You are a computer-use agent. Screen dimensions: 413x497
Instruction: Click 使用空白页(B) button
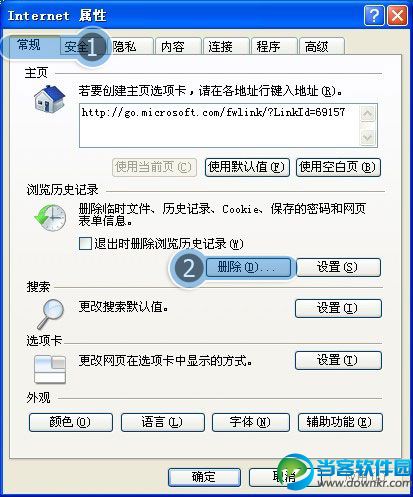coord(338,167)
